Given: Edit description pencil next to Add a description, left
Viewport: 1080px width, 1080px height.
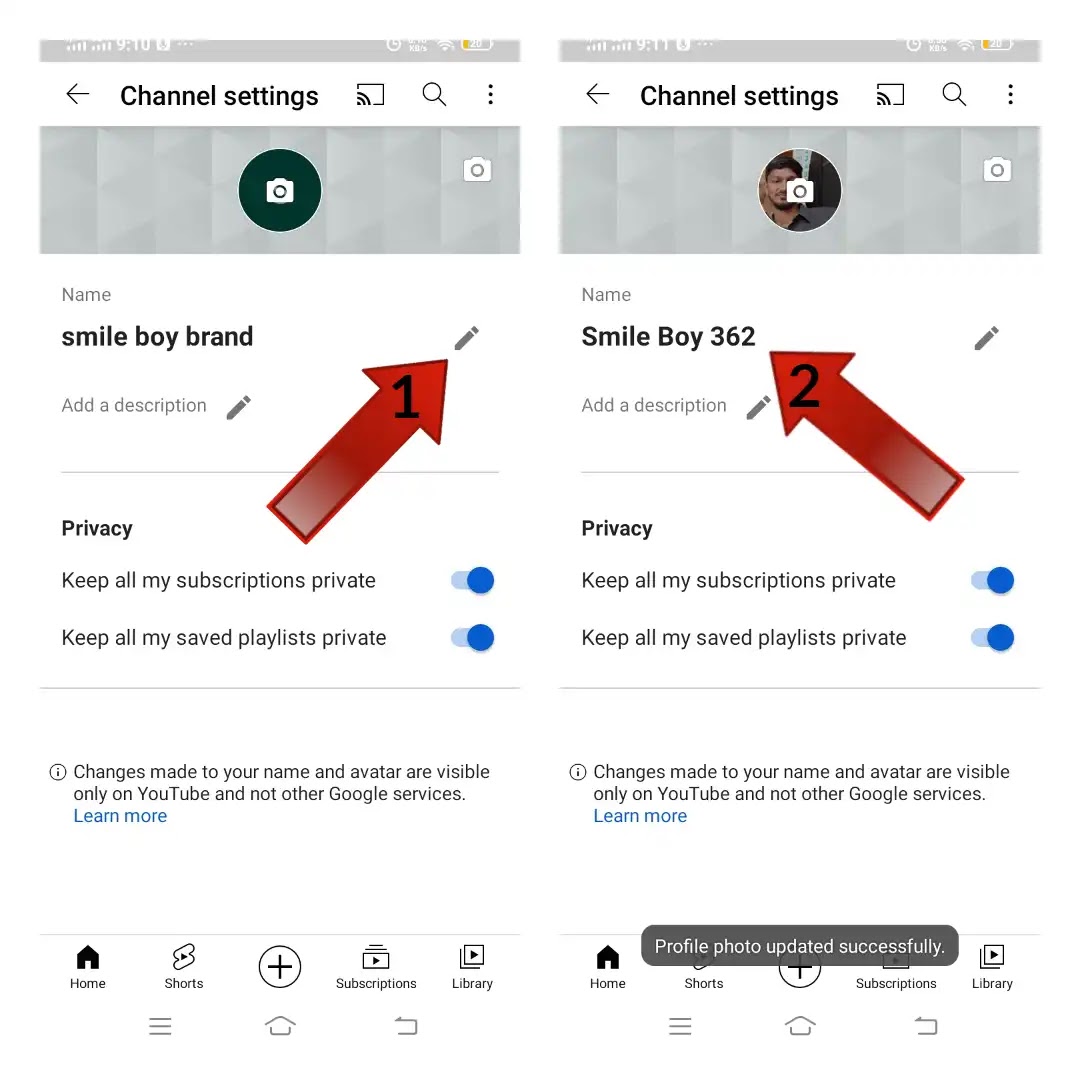Looking at the screenshot, I should pos(239,407).
